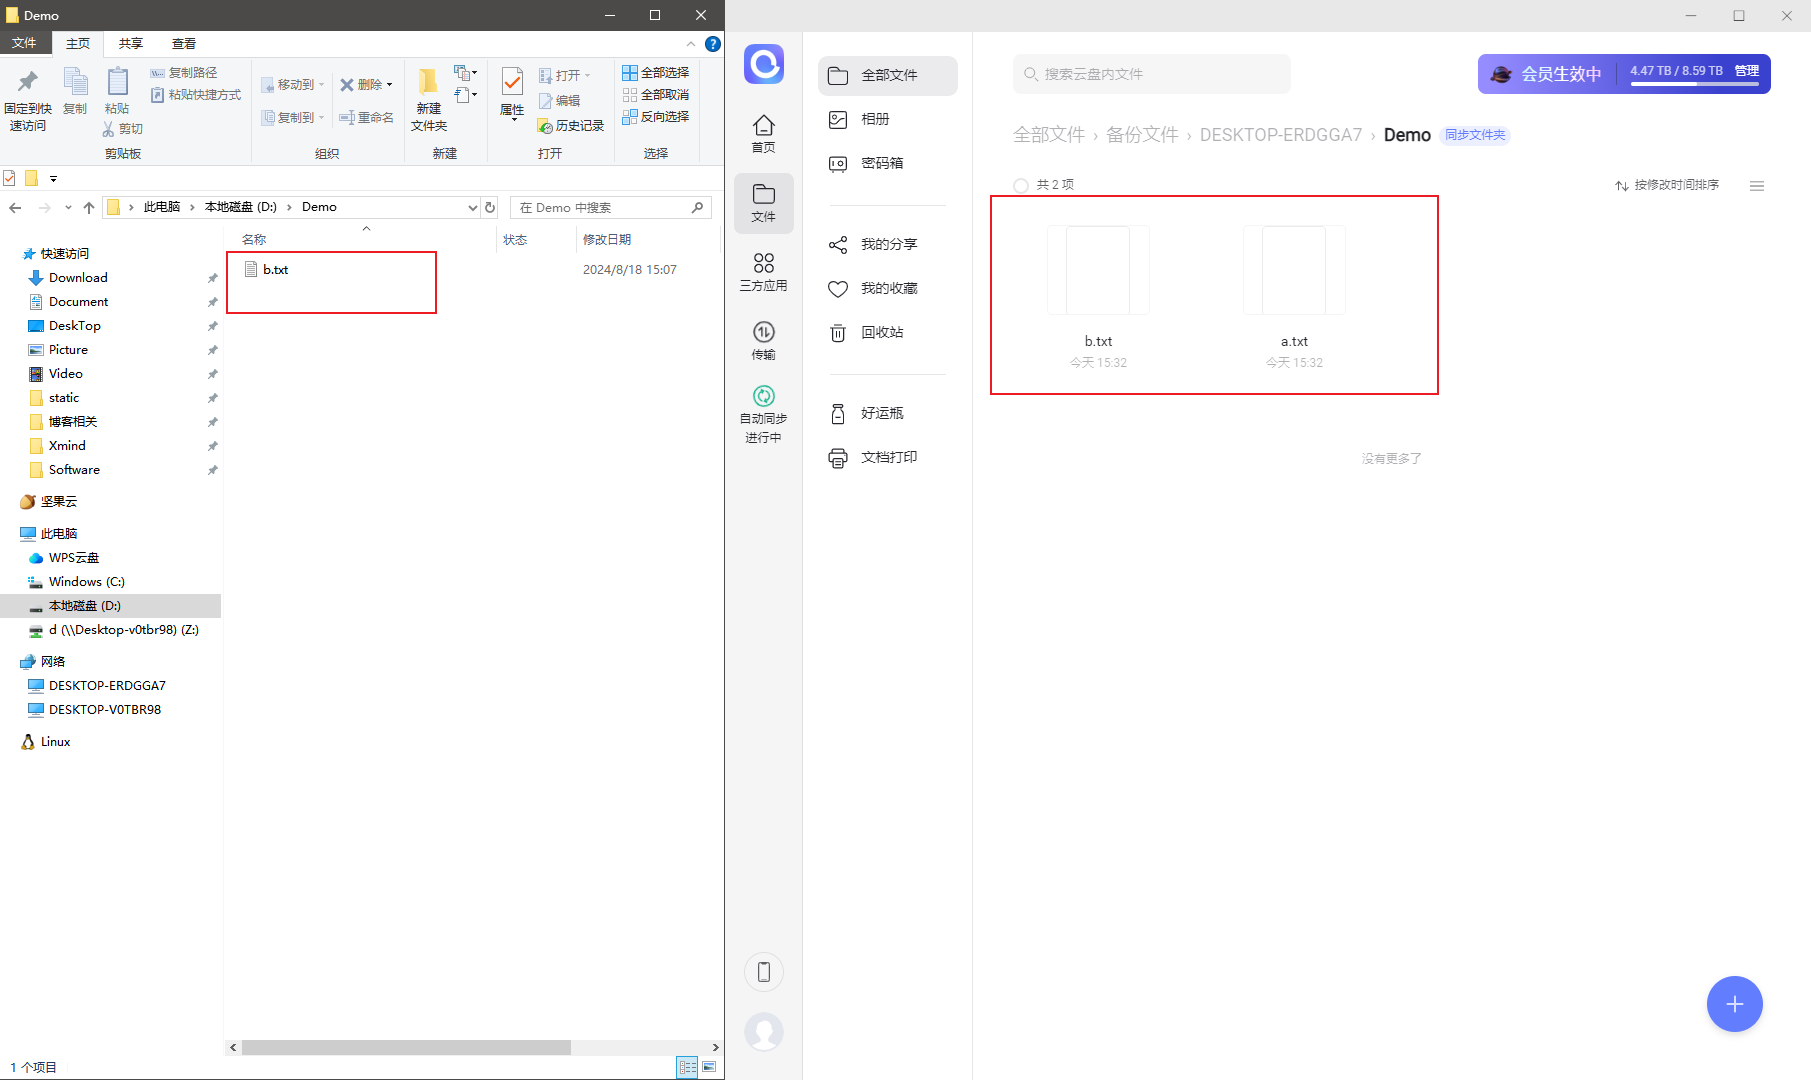This screenshot has width=1811, height=1080.
Task: Click the storage usage progress bar
Action: coord(1695,84)
